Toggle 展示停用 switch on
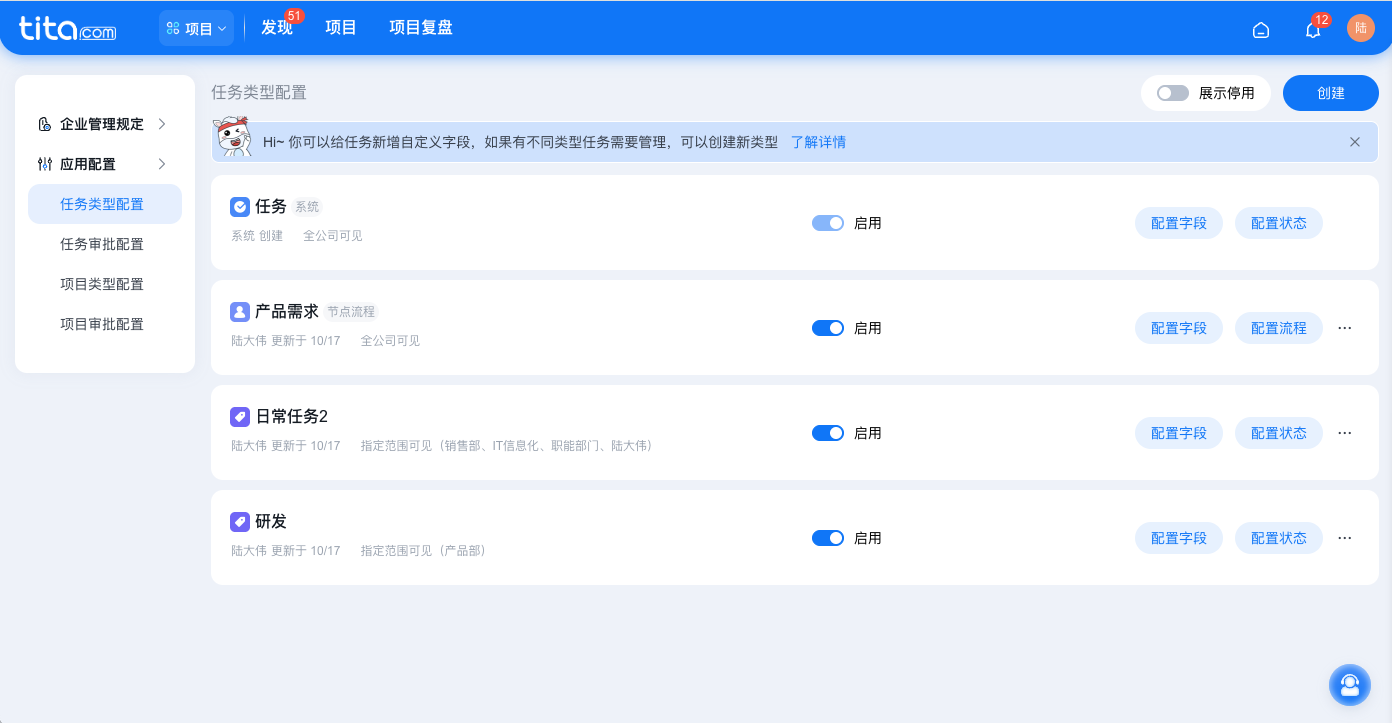The image size is (1392, 723). tap(1171, 91)
